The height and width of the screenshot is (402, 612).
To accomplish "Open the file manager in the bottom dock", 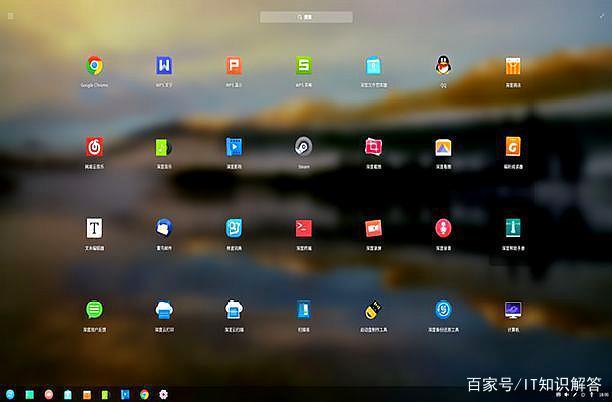I will click(x=68, y=395).
